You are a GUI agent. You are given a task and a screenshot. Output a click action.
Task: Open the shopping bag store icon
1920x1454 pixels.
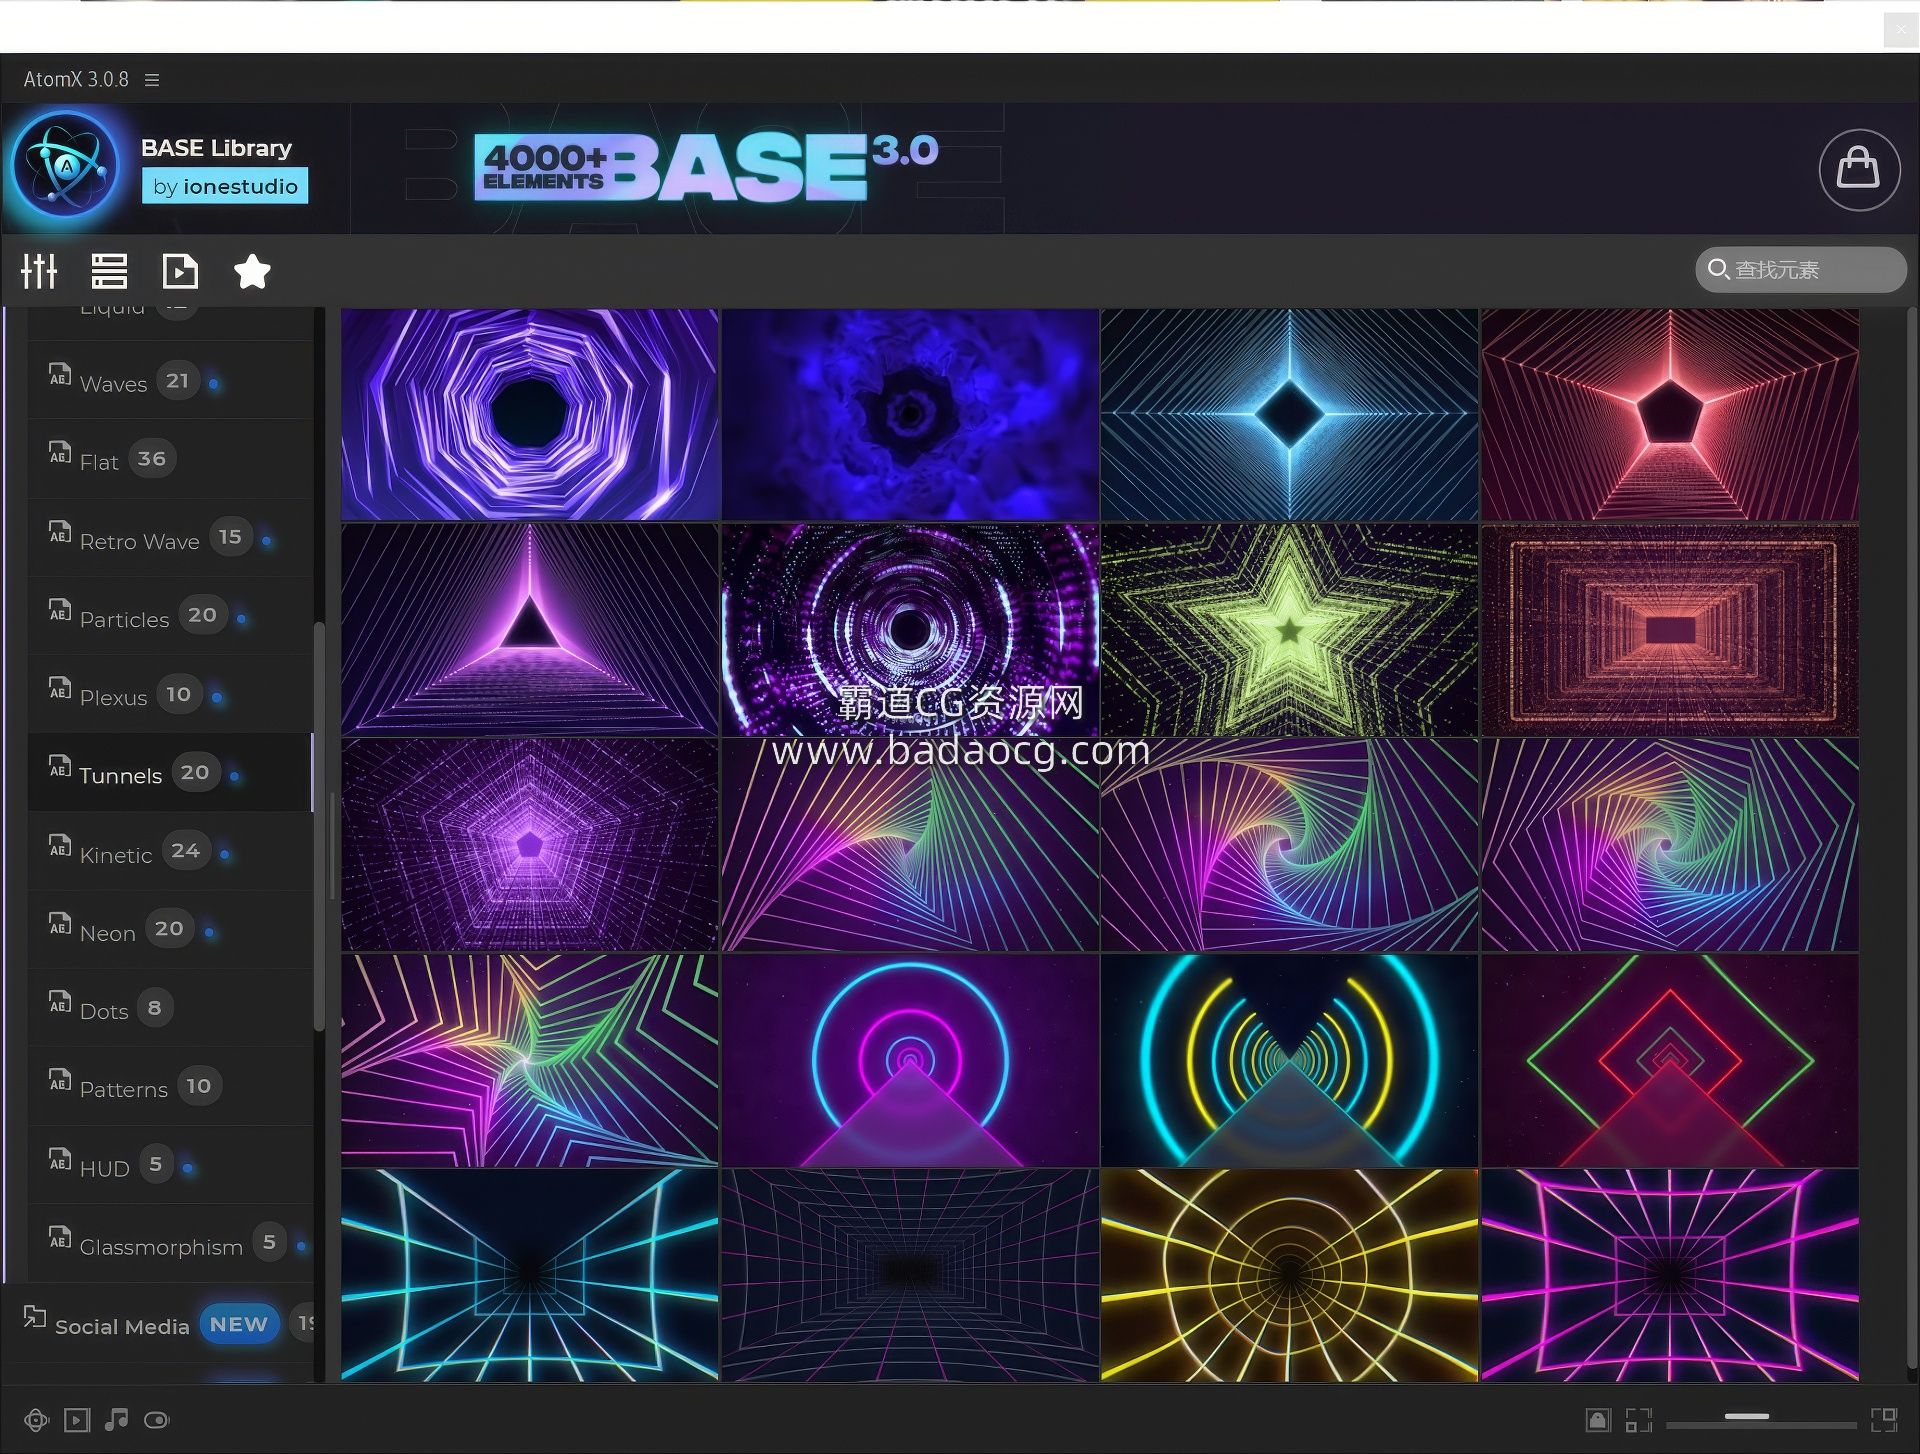pyautogui.click(x=1859, y=169)
